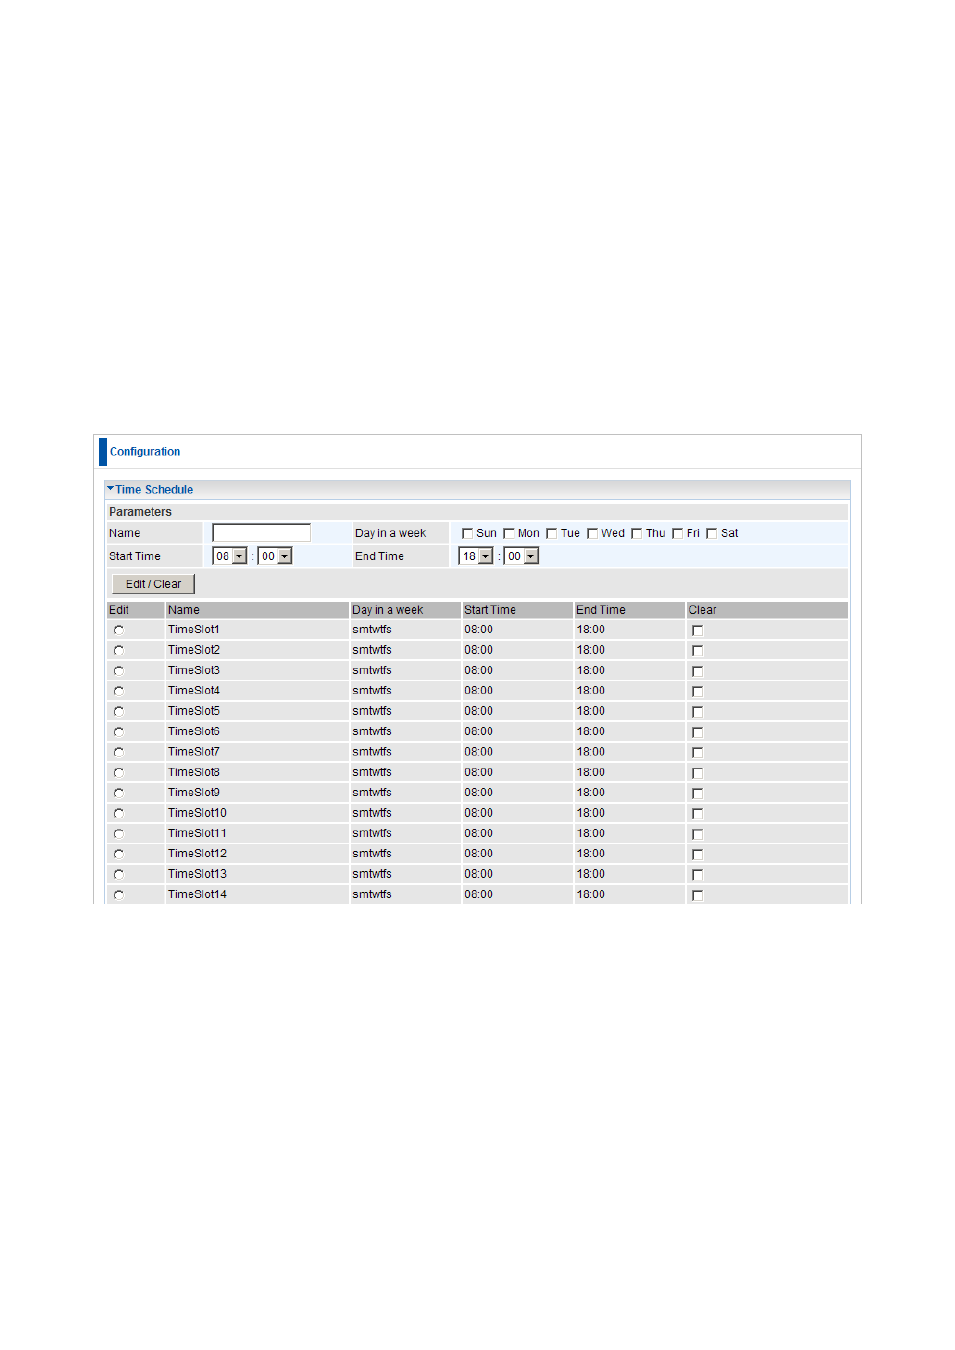
Task: Select the edit radio for TimeSlot9
Action: coord(119,793)
